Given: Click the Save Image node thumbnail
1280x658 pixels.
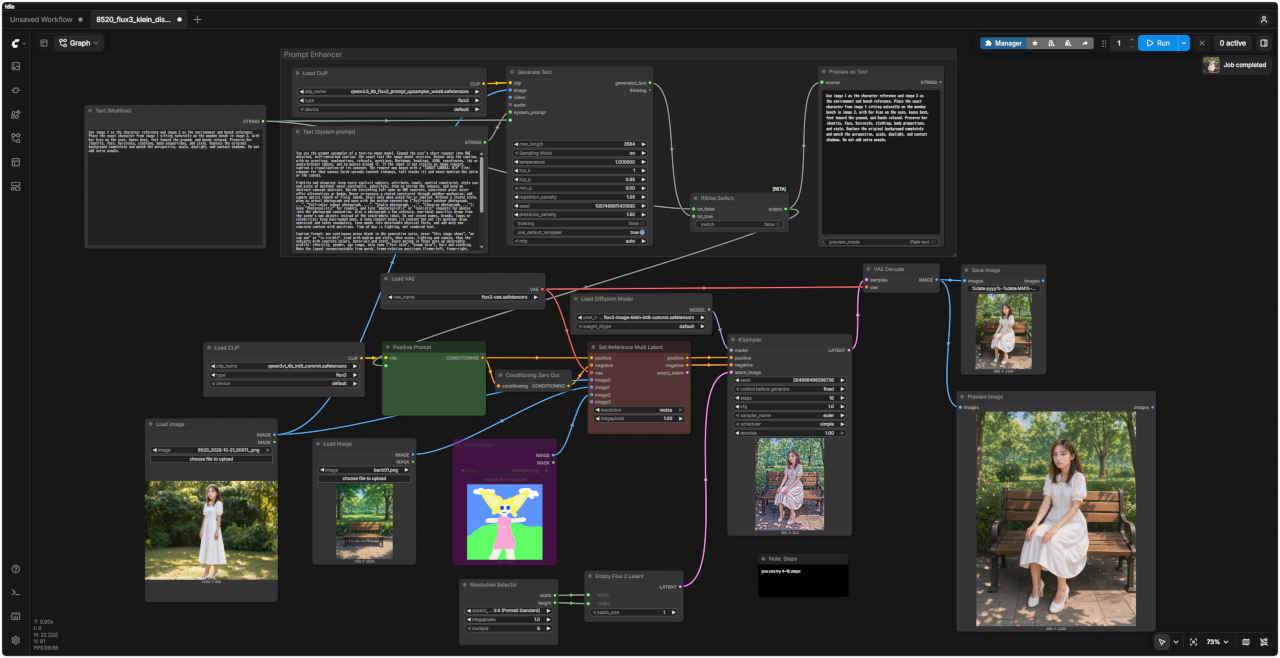Looking at the screenshot, I should tap(1004, 331).
